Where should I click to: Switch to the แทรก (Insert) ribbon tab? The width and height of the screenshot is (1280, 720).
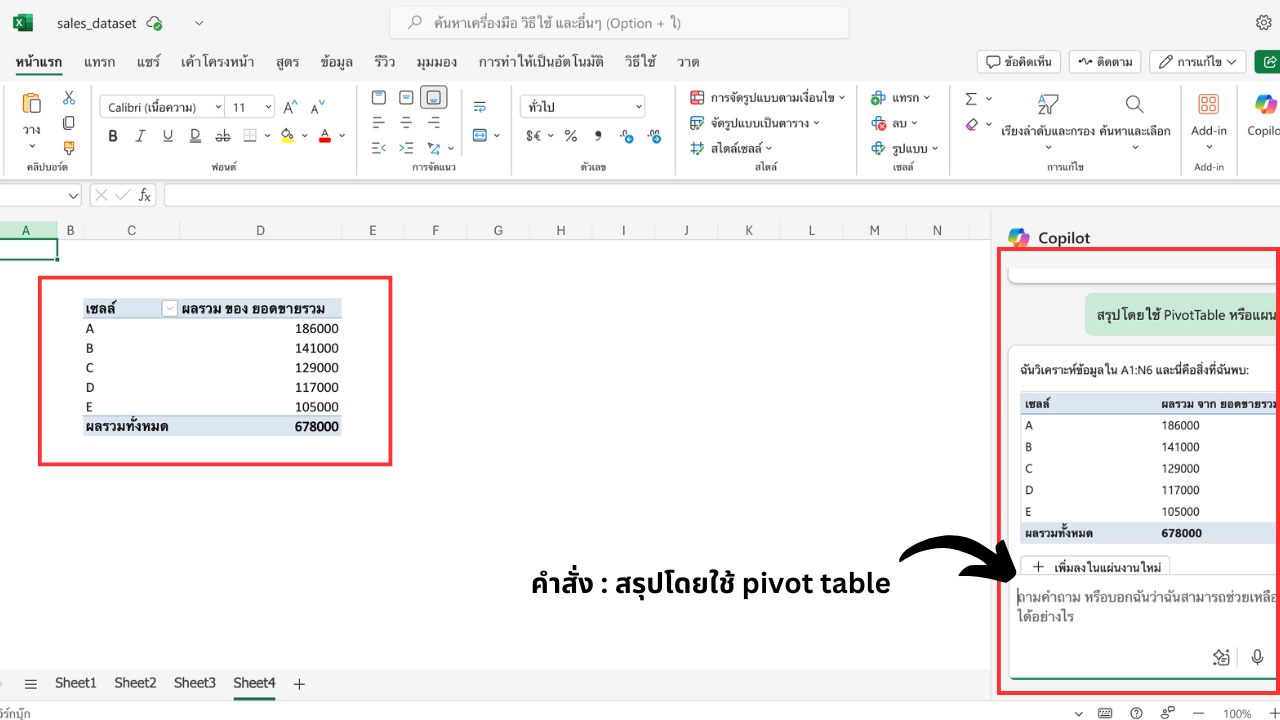point(99,62)
